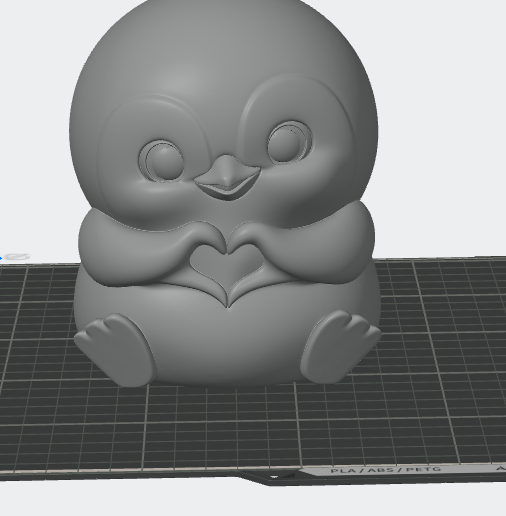Screen dimensions: 506x516
Task: Click the penguin's left eye
Action: [162, 161]
